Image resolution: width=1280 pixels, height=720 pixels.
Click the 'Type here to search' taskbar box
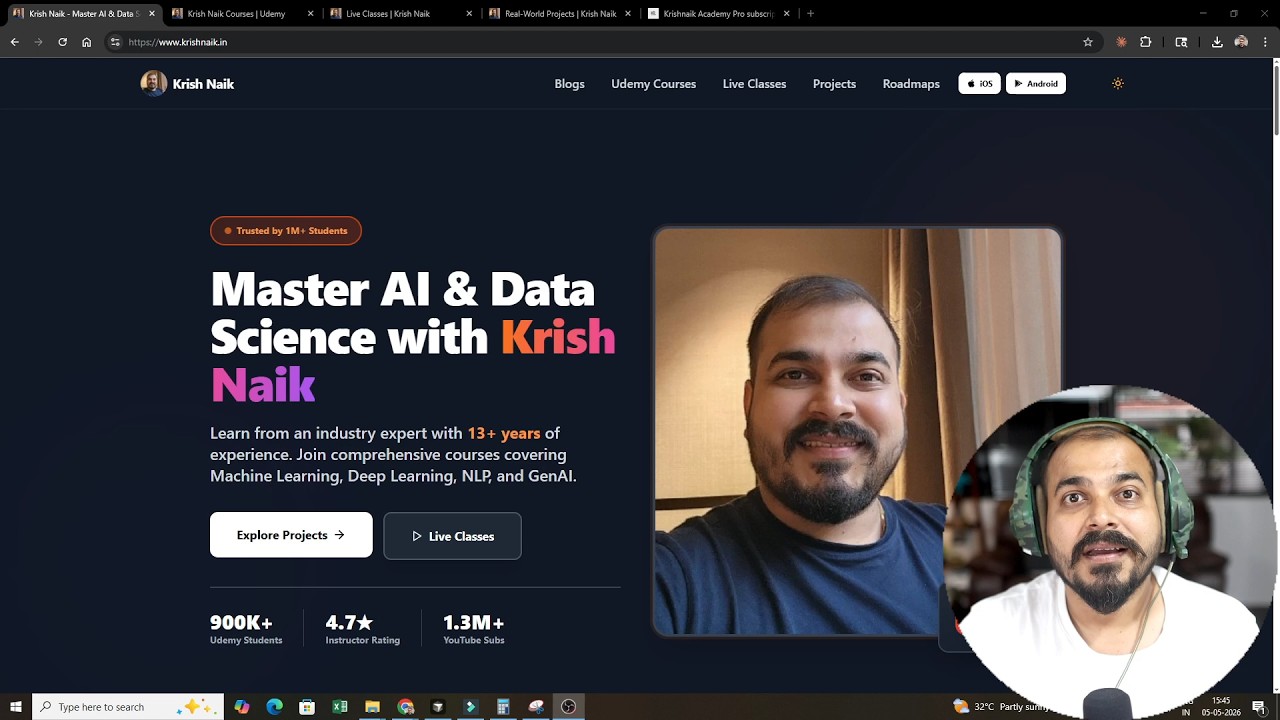pos(128,707)
